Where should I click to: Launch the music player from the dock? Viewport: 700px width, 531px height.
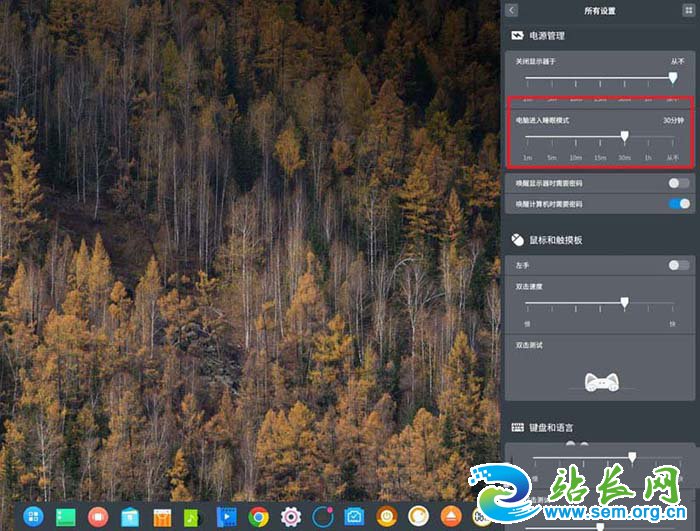(194, 516)
